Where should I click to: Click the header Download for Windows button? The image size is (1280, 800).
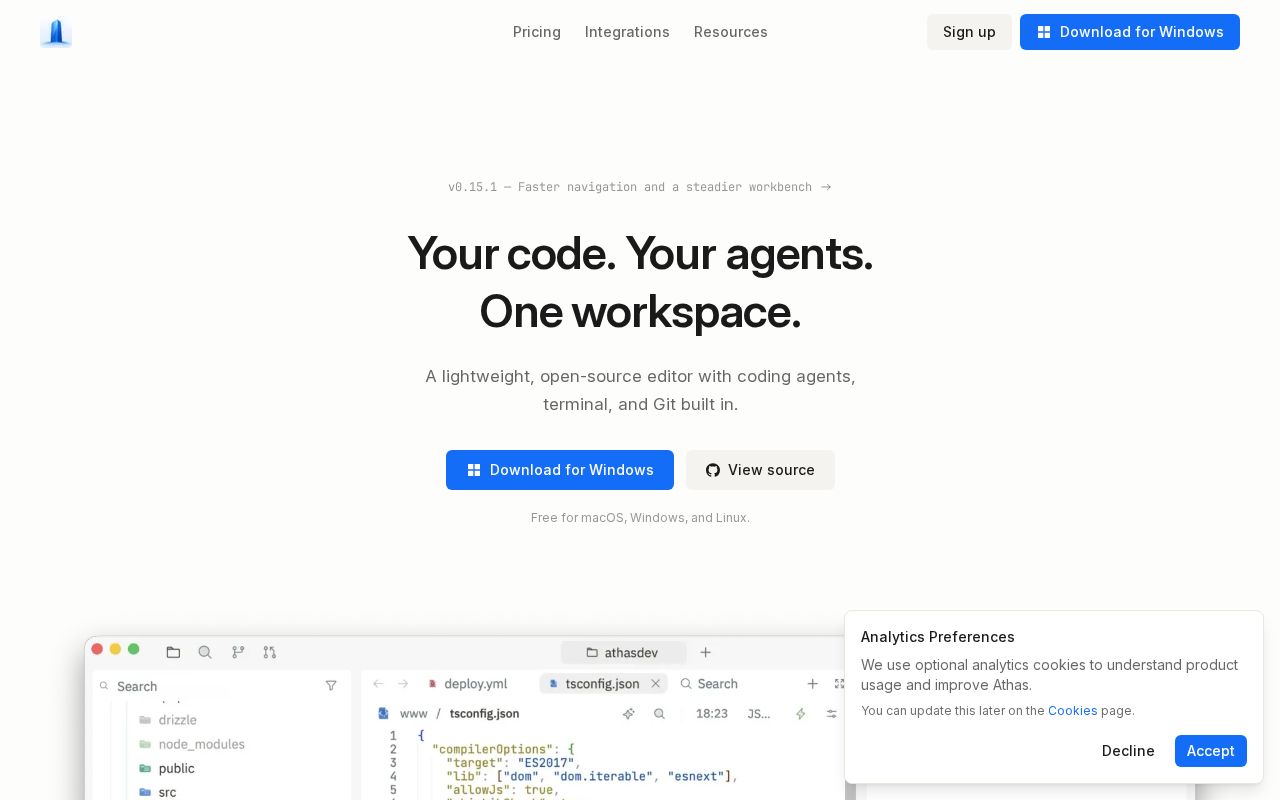(1130, 32)
